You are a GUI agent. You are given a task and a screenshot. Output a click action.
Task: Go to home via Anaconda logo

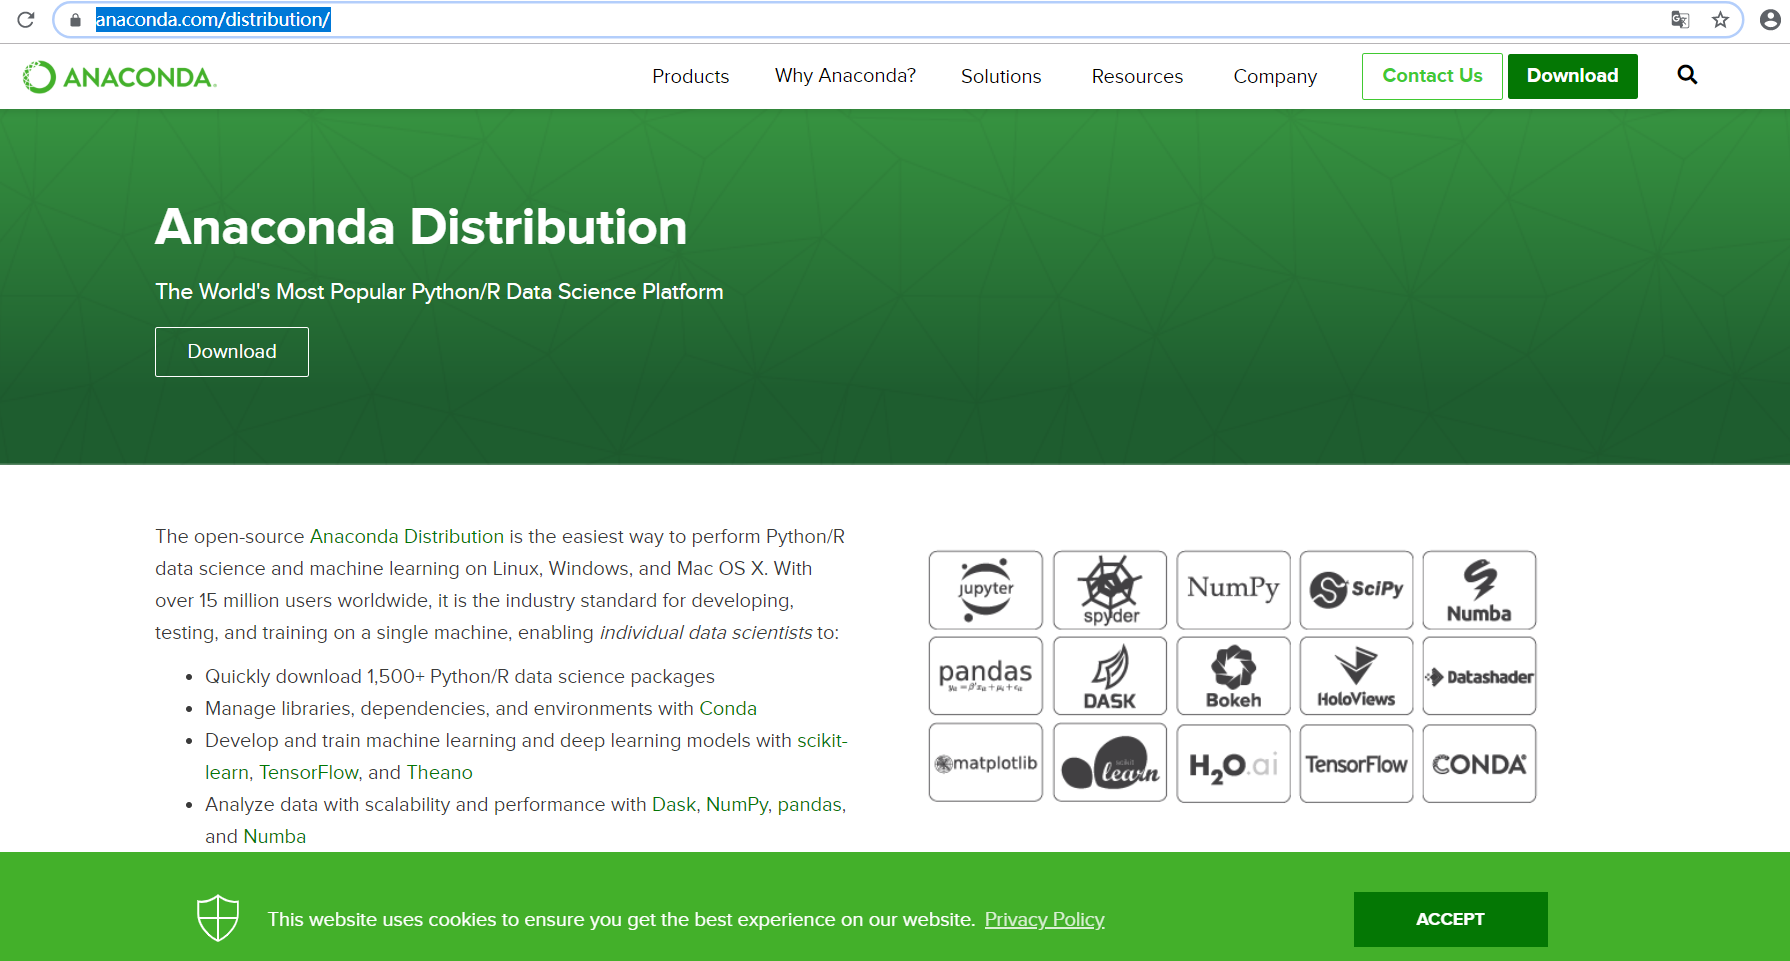click(x=119, y=77)
